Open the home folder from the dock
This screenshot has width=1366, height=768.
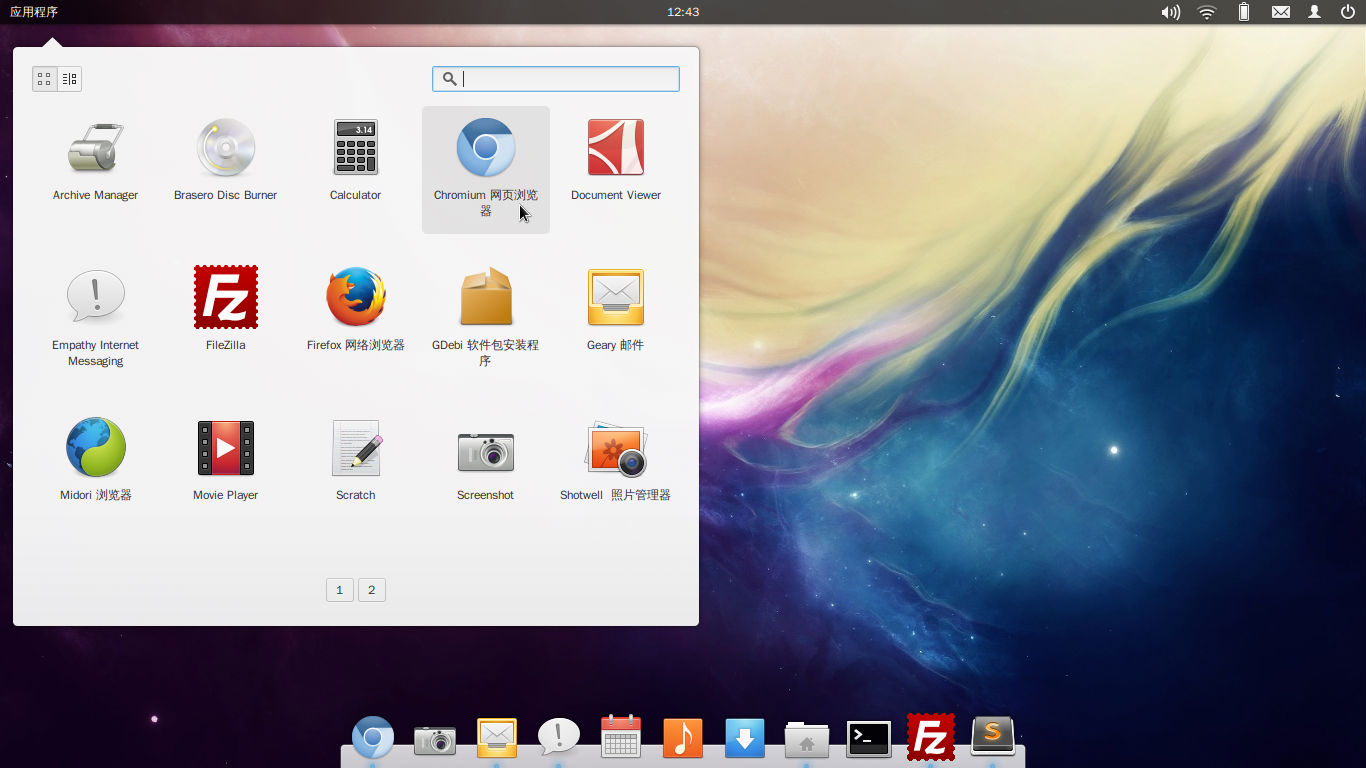807,739
